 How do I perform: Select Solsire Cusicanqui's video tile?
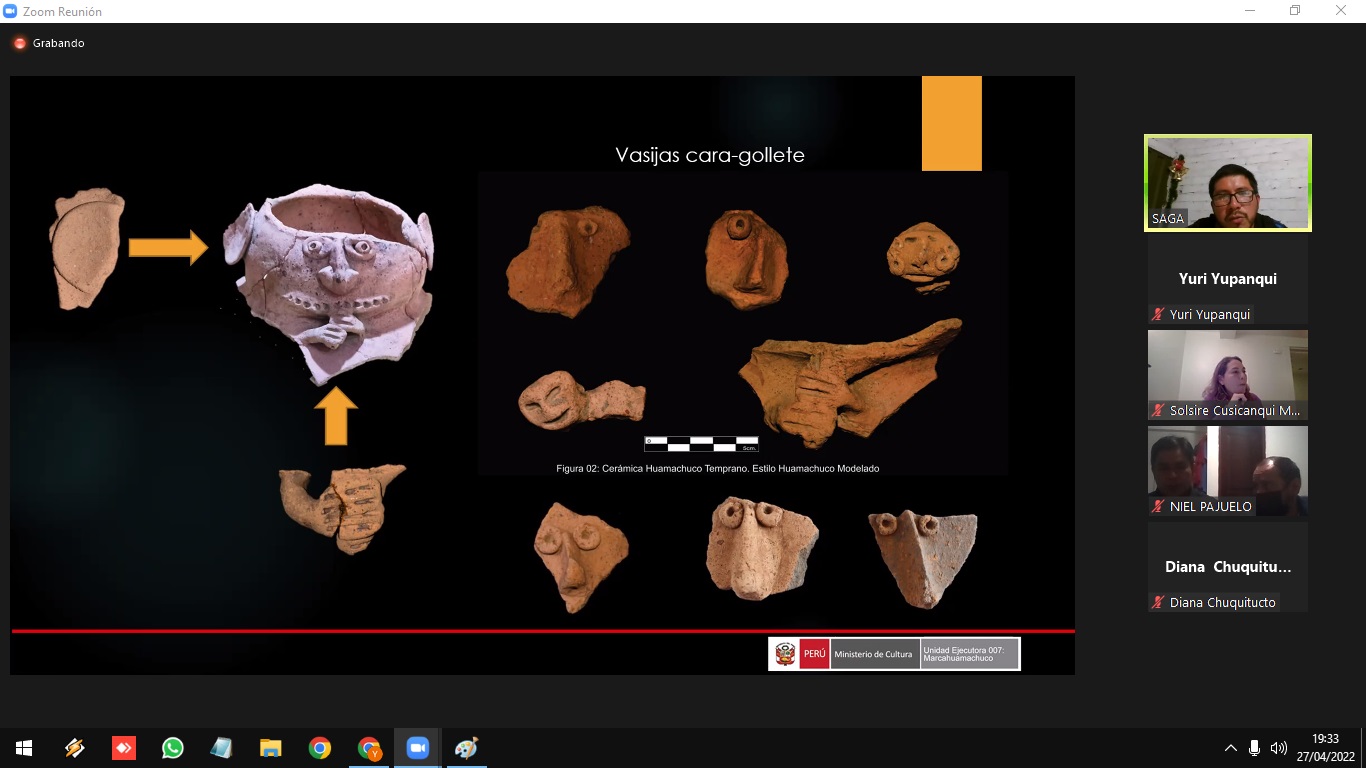(1227, 375)
